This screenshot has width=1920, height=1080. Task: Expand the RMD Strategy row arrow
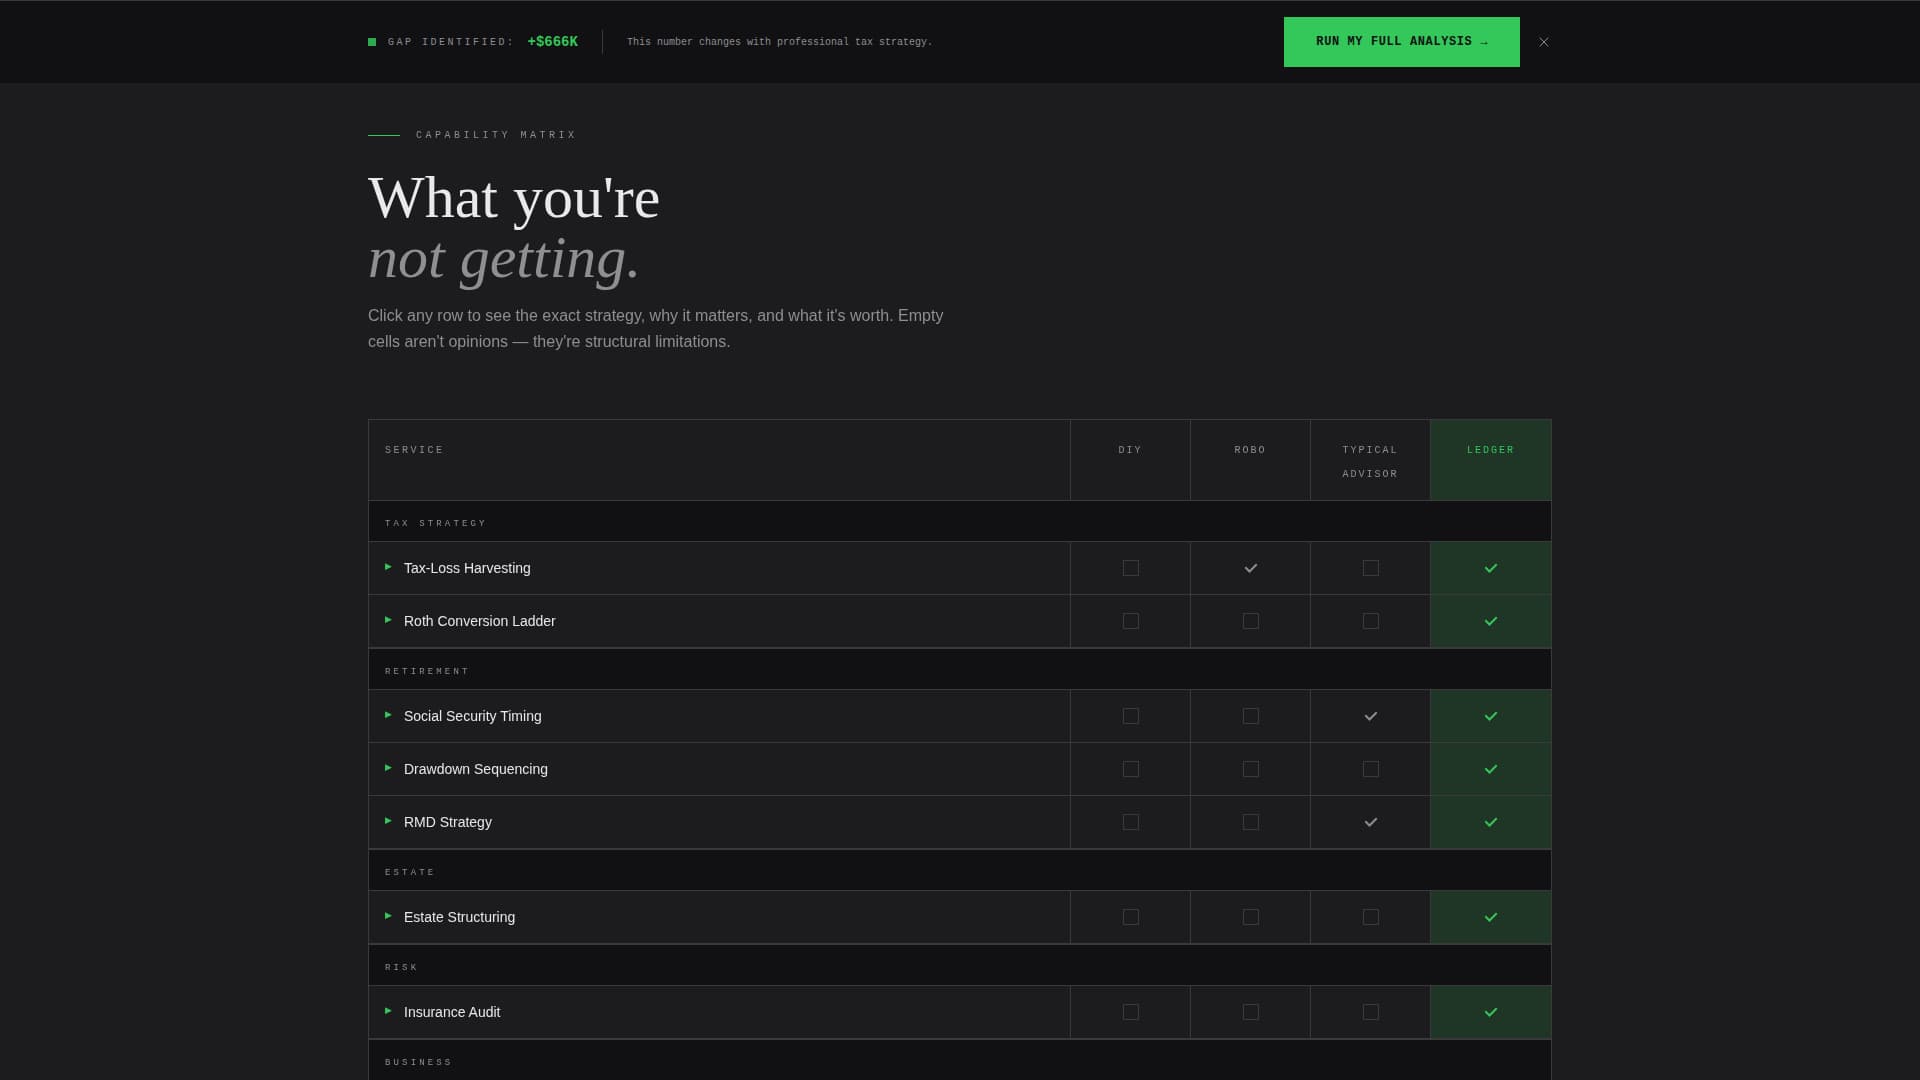(x=388, y=821)
